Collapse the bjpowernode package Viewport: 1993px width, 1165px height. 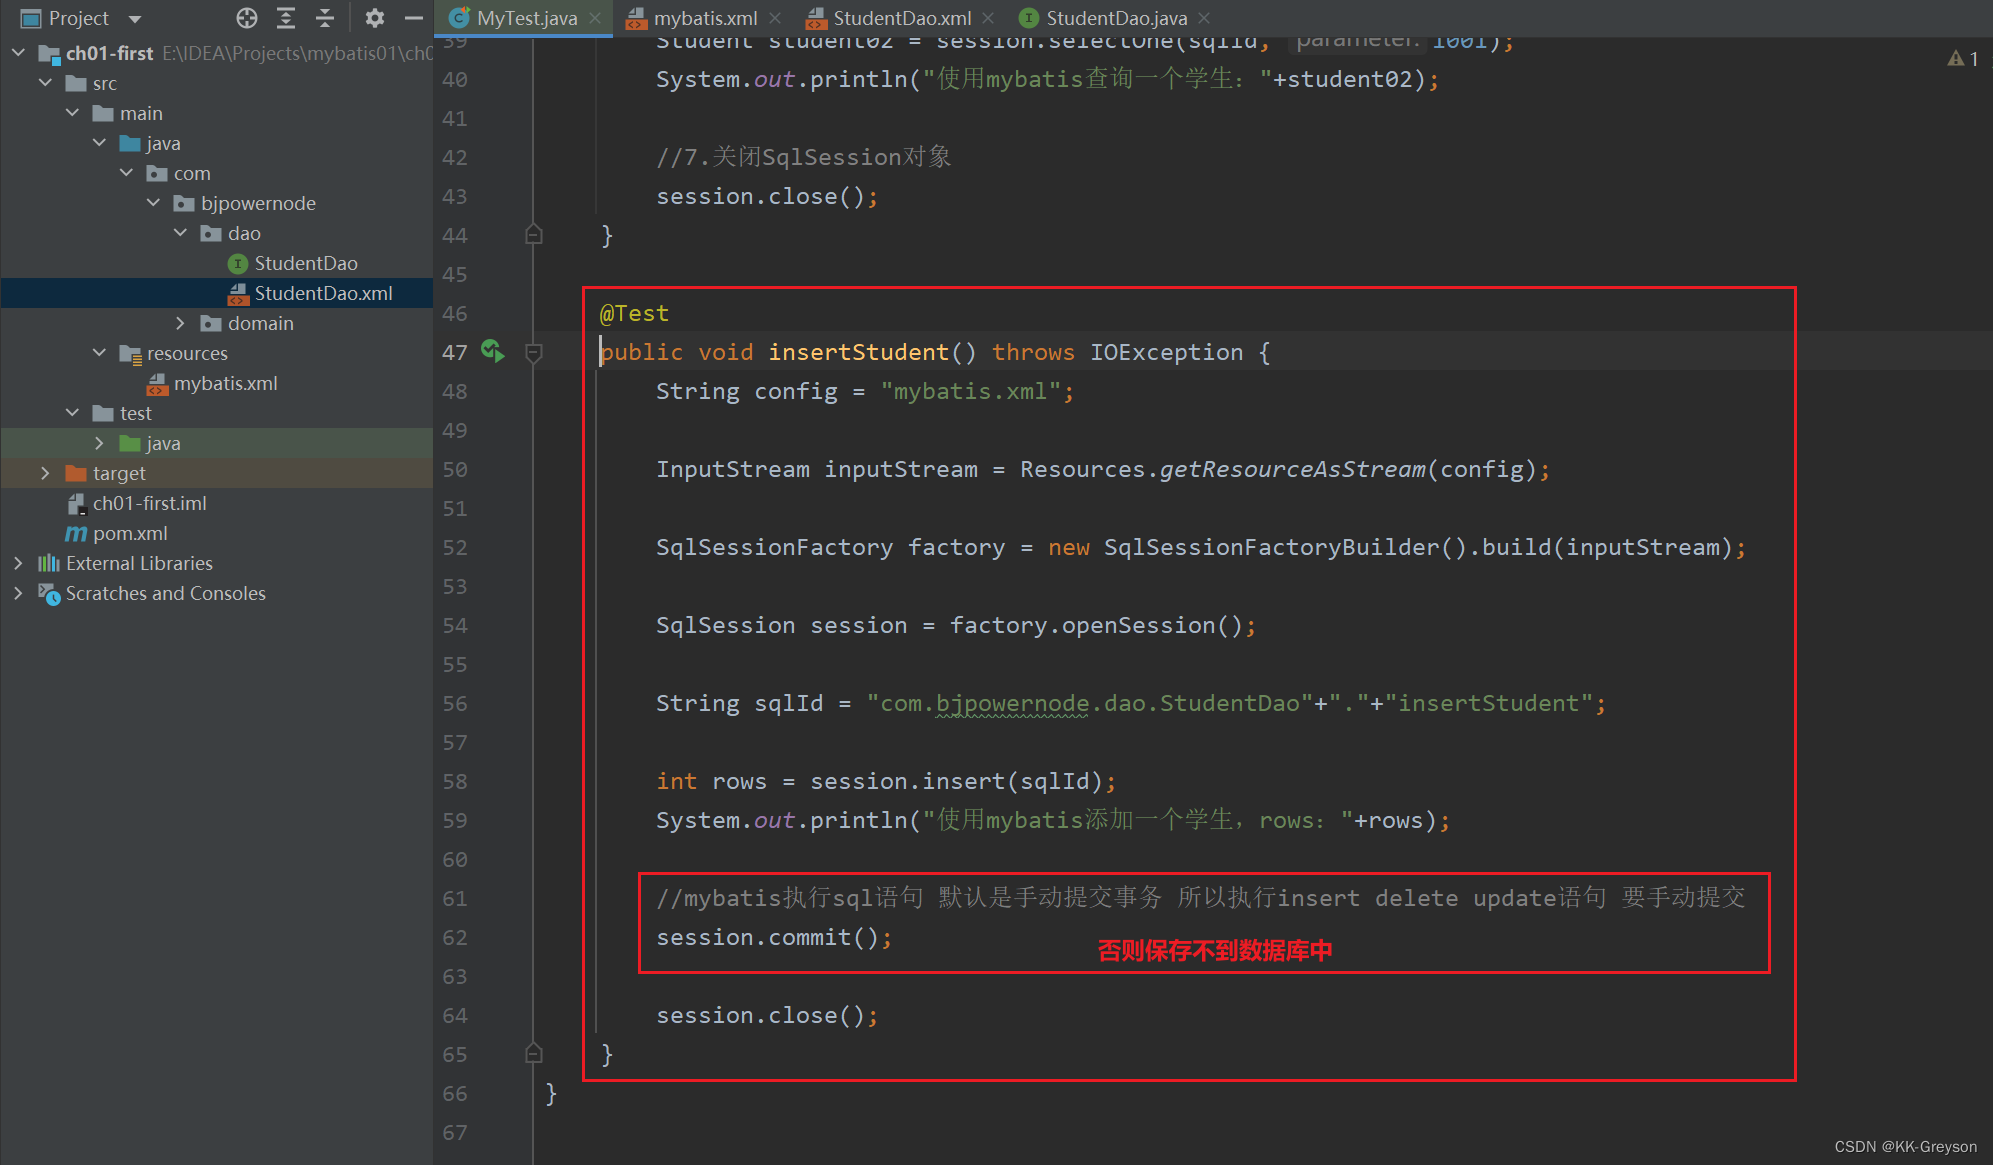point(153,203)
